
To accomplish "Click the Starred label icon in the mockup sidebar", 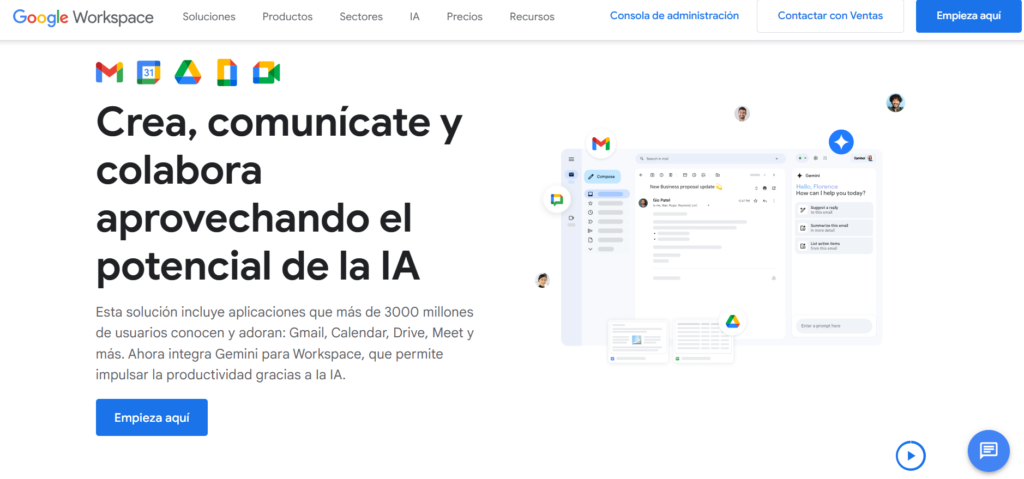I will click(x=590, y=203).
